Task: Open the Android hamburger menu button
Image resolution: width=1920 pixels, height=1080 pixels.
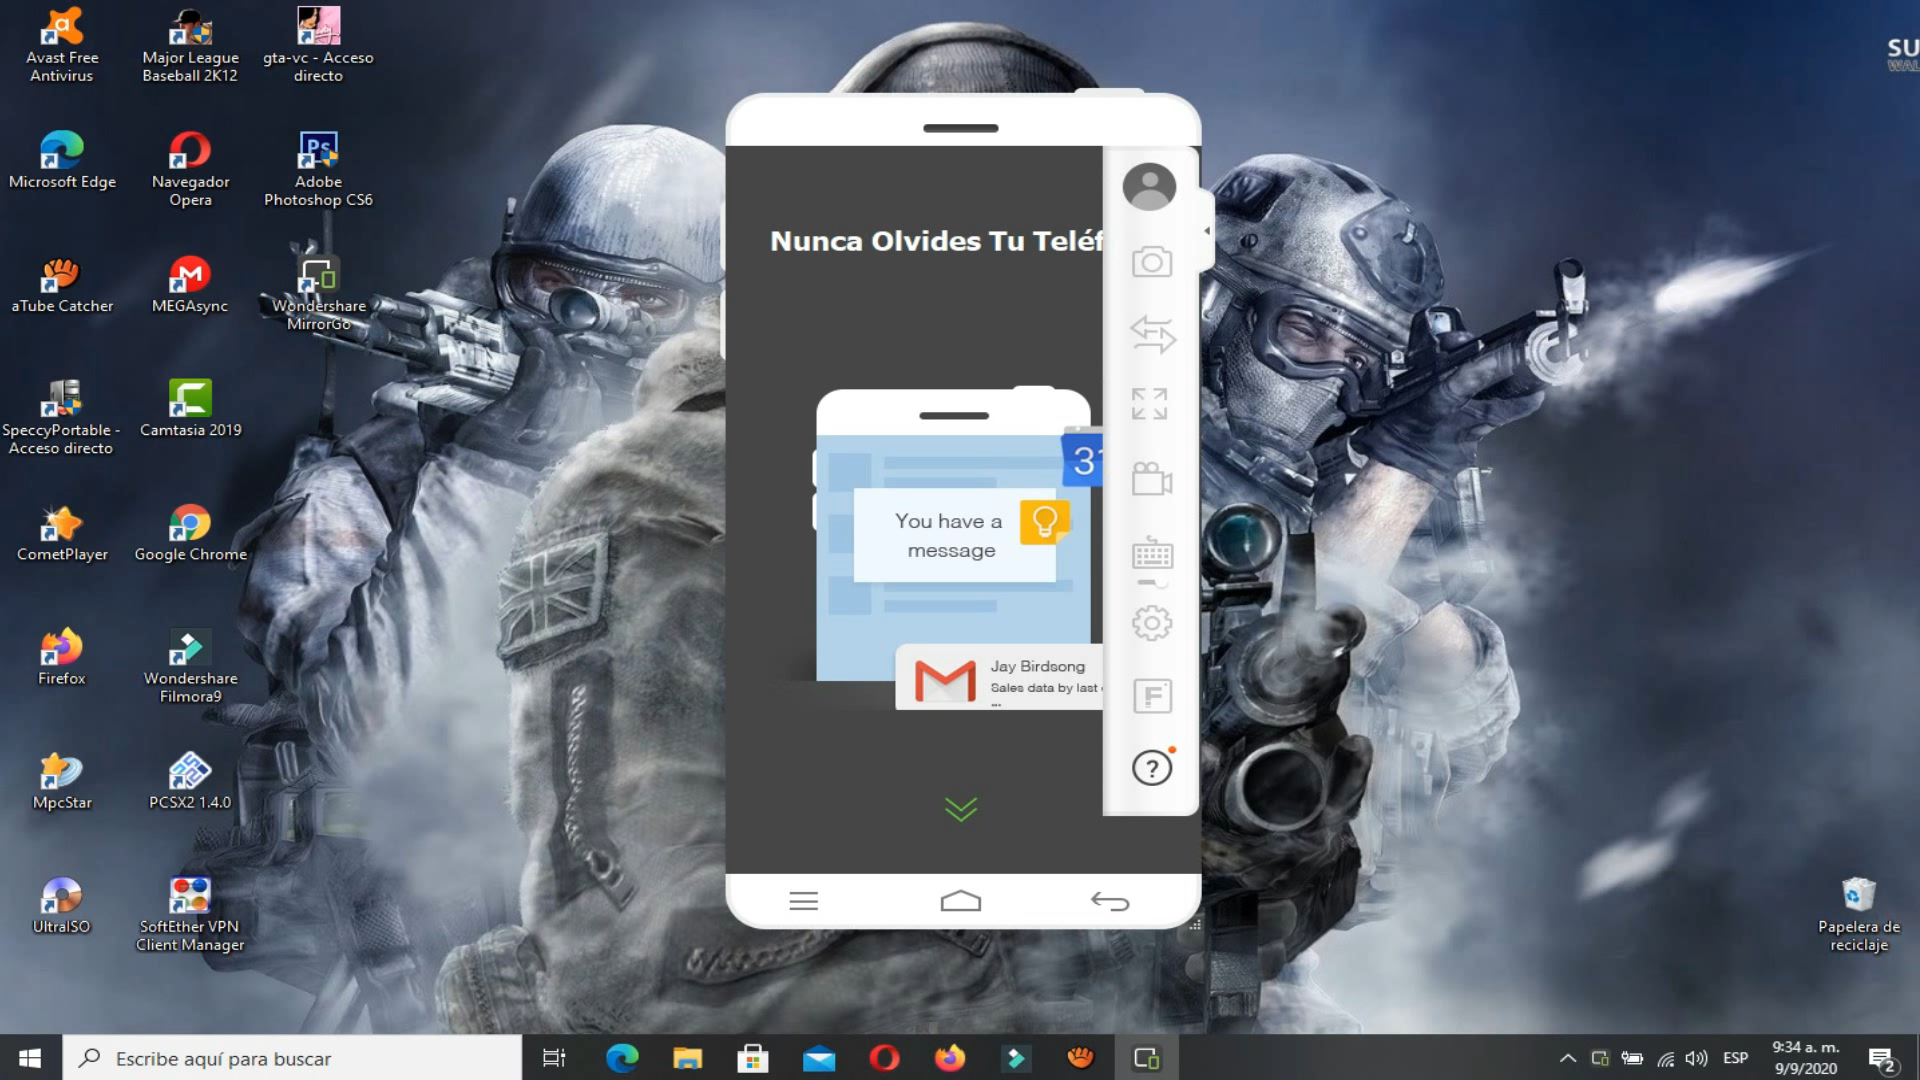Action: 803,901
